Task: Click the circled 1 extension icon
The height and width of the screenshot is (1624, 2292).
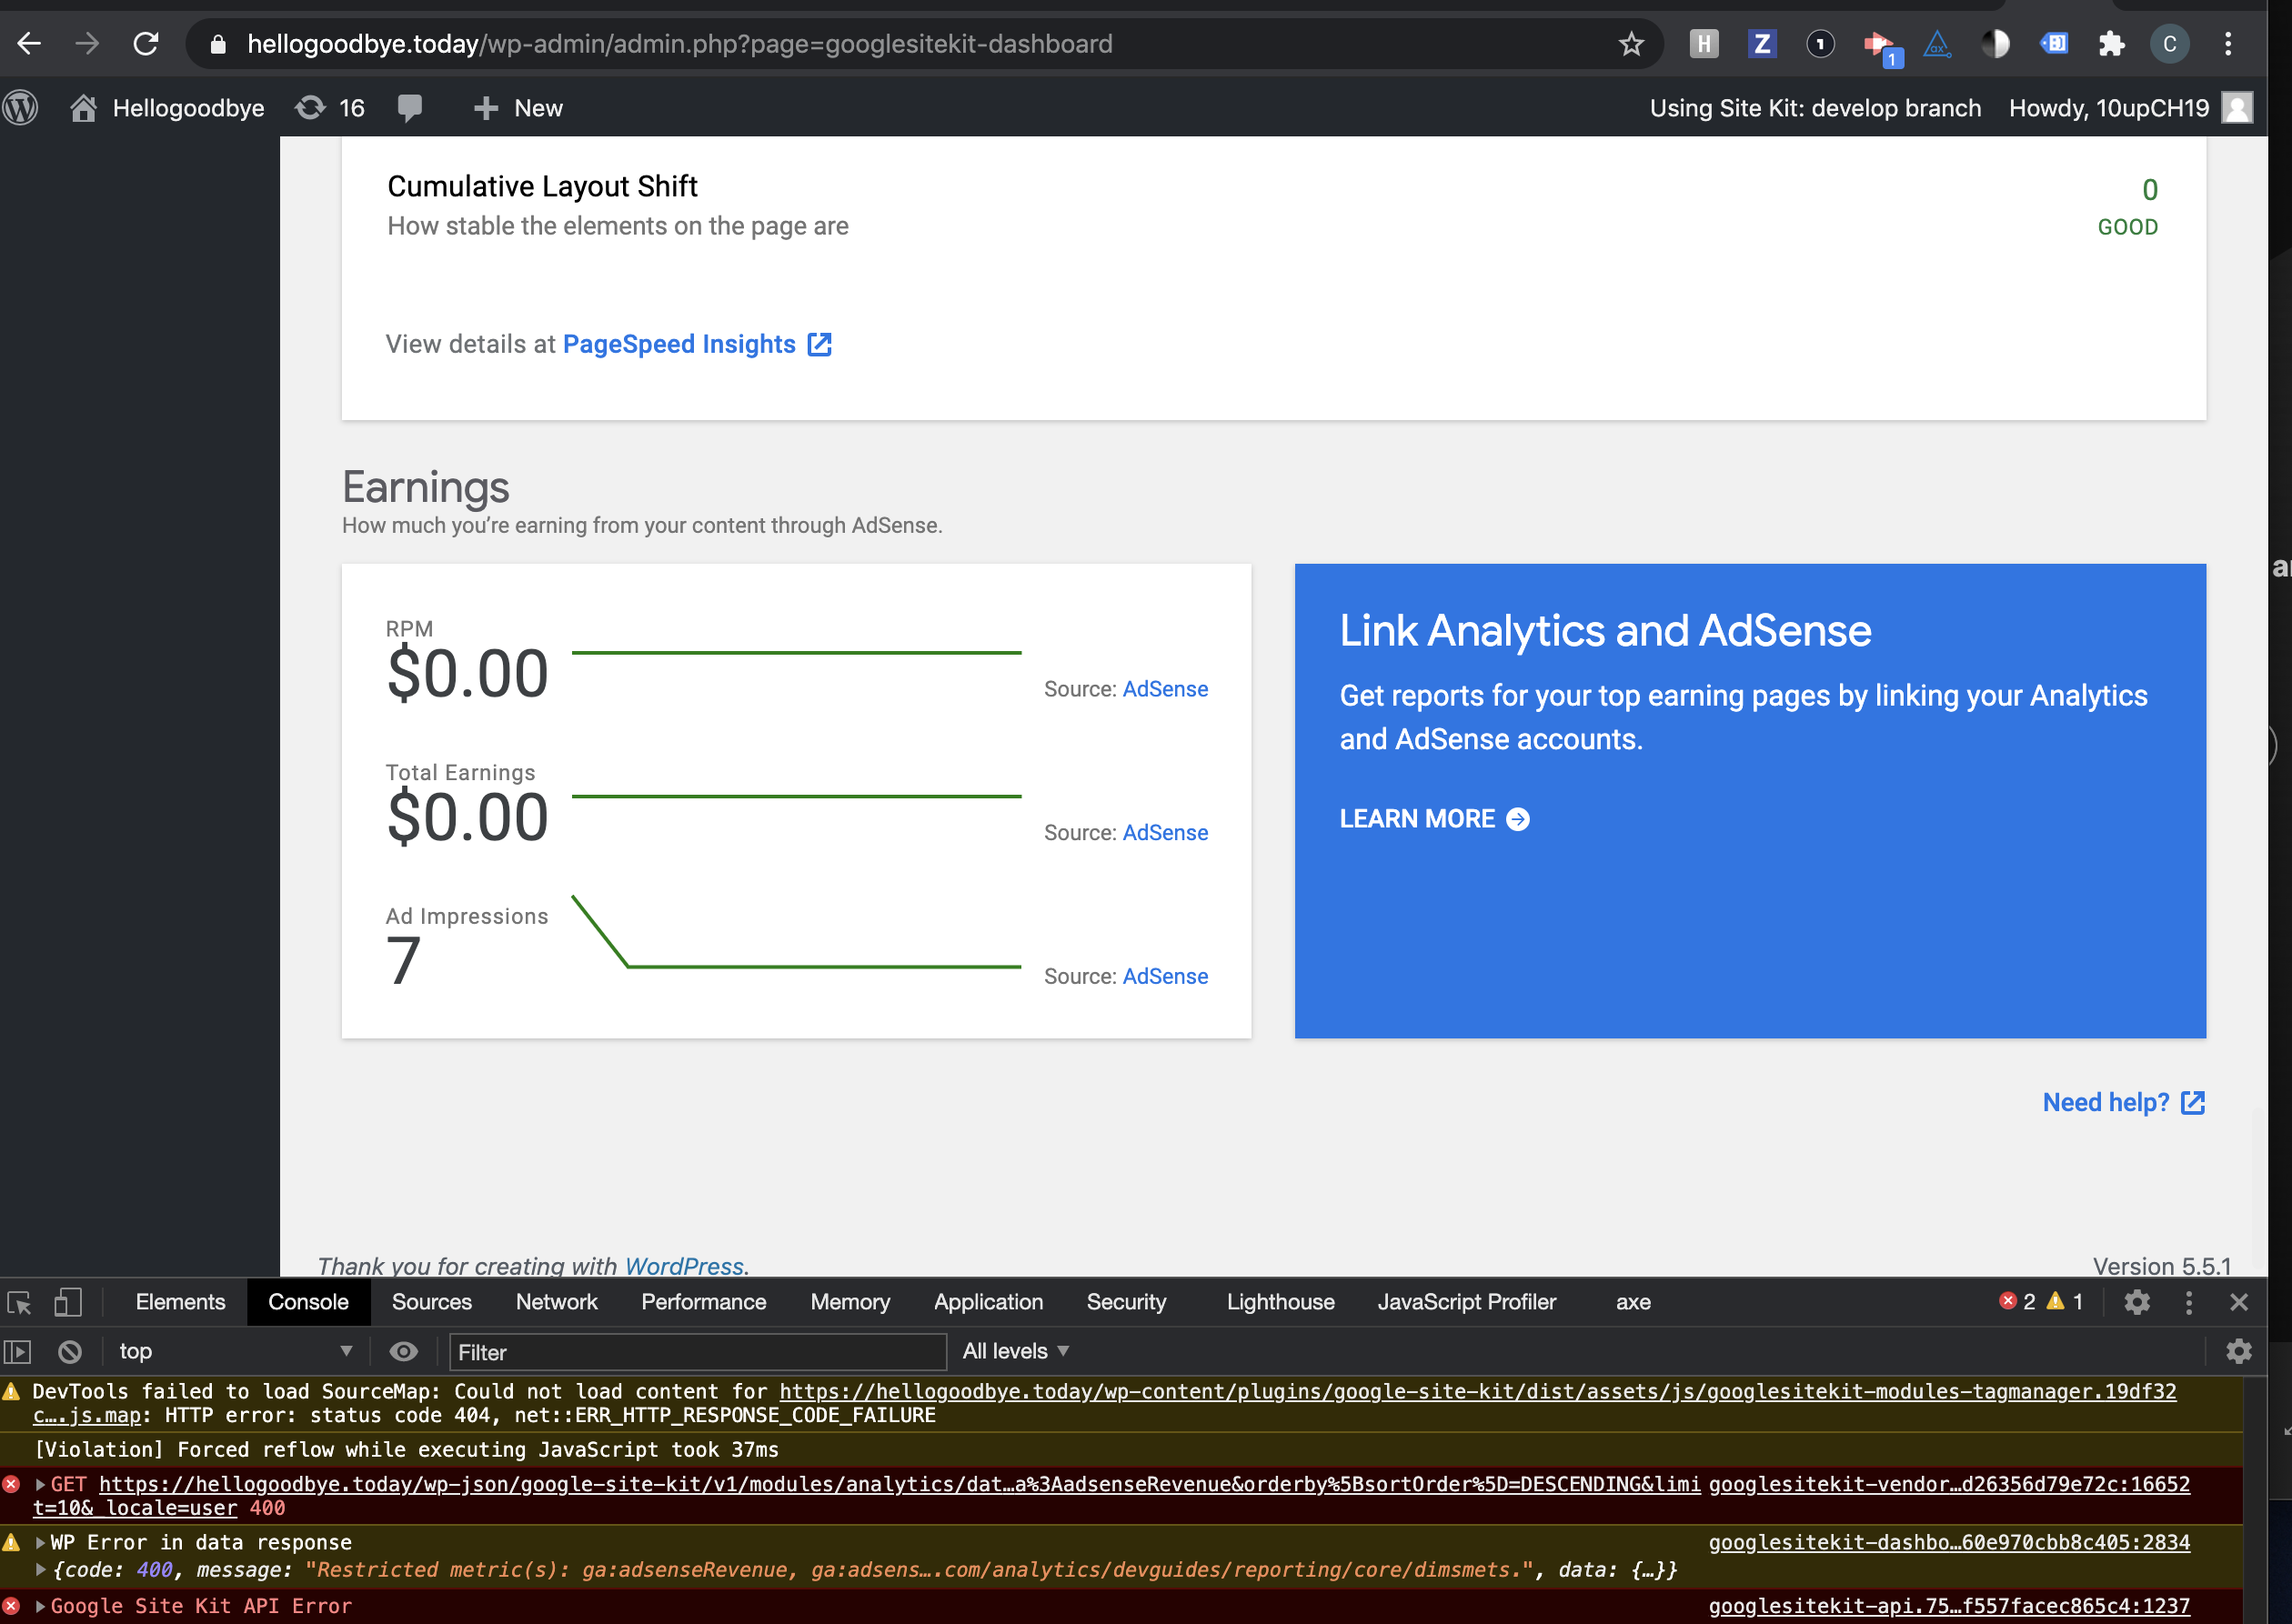Action: point(1820,44)
